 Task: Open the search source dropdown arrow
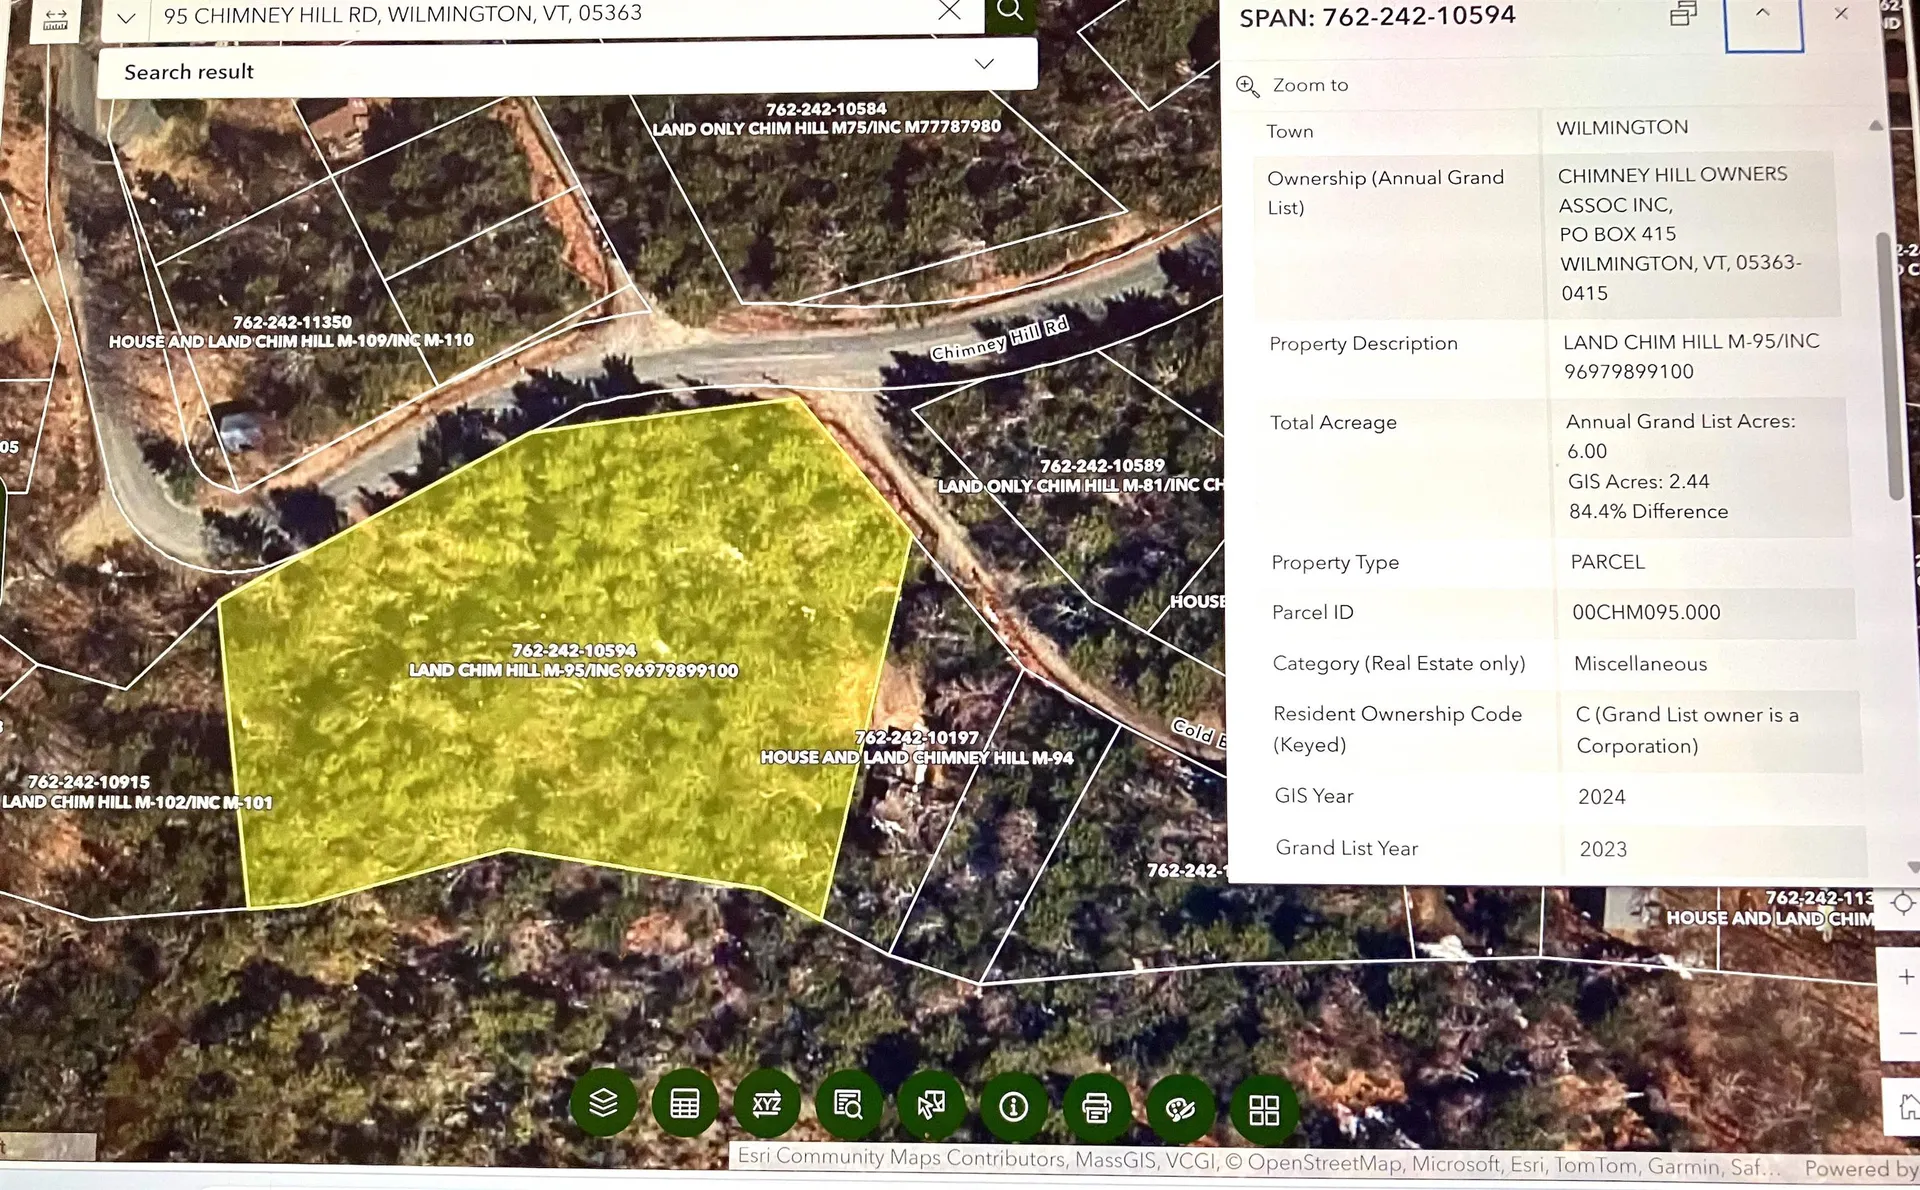[126, 18]
